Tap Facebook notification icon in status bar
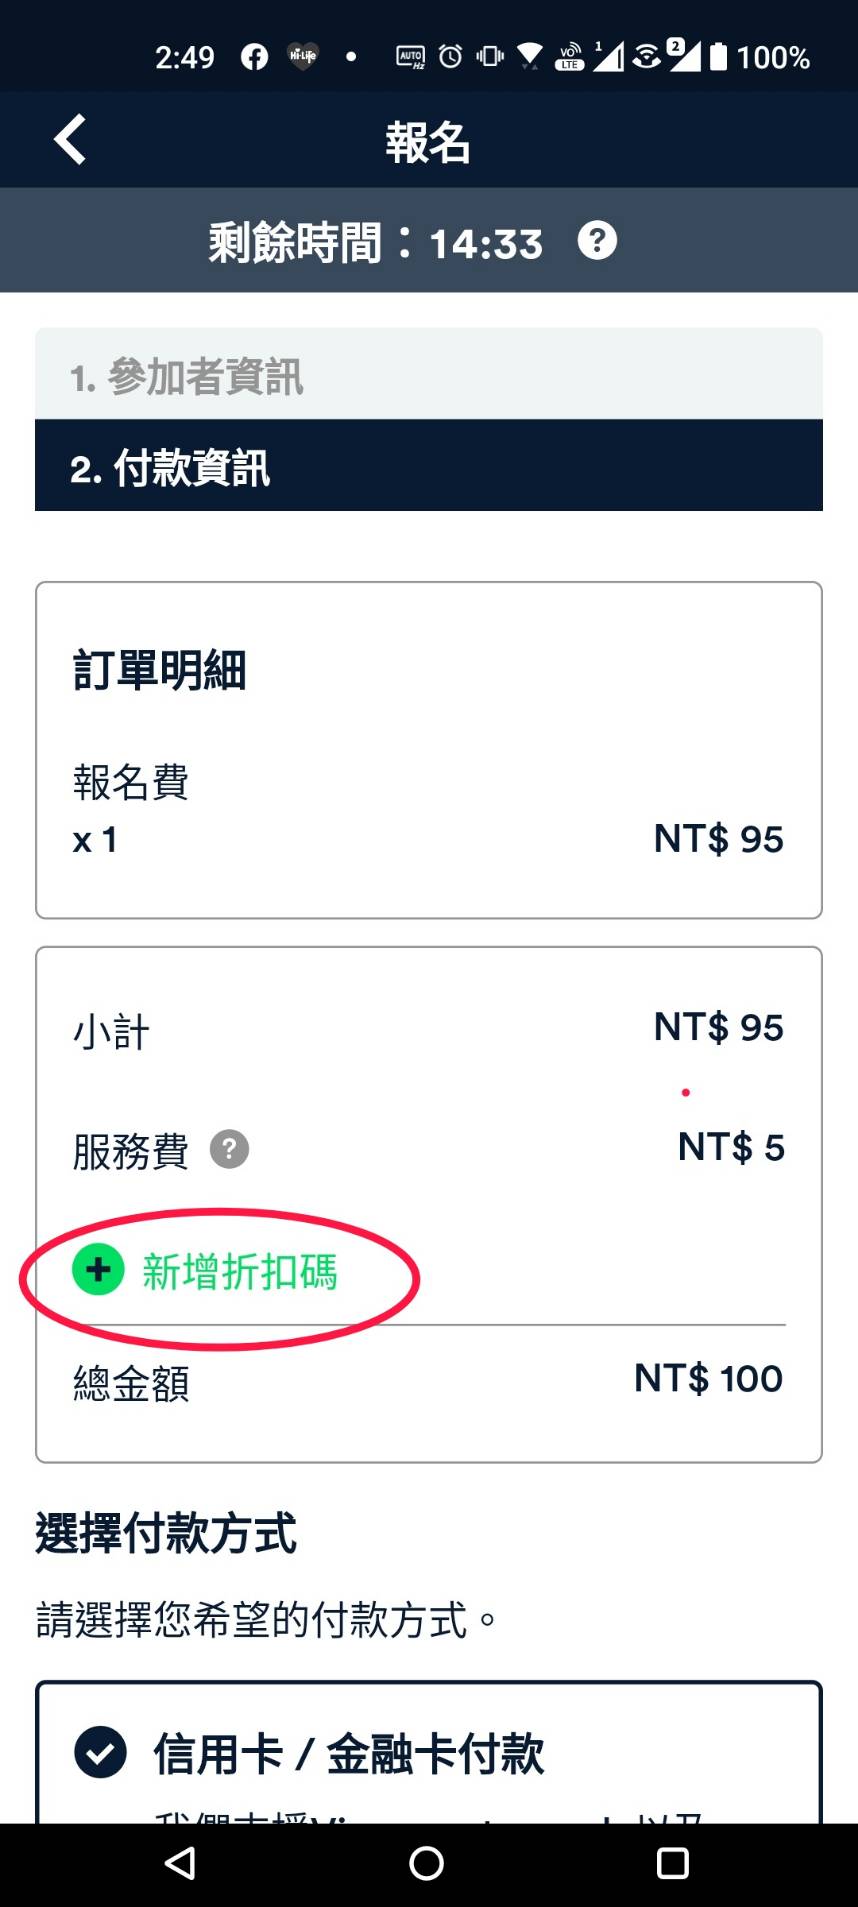Image resolution: width=858 pixels, height=1907 pixels. 254,57
